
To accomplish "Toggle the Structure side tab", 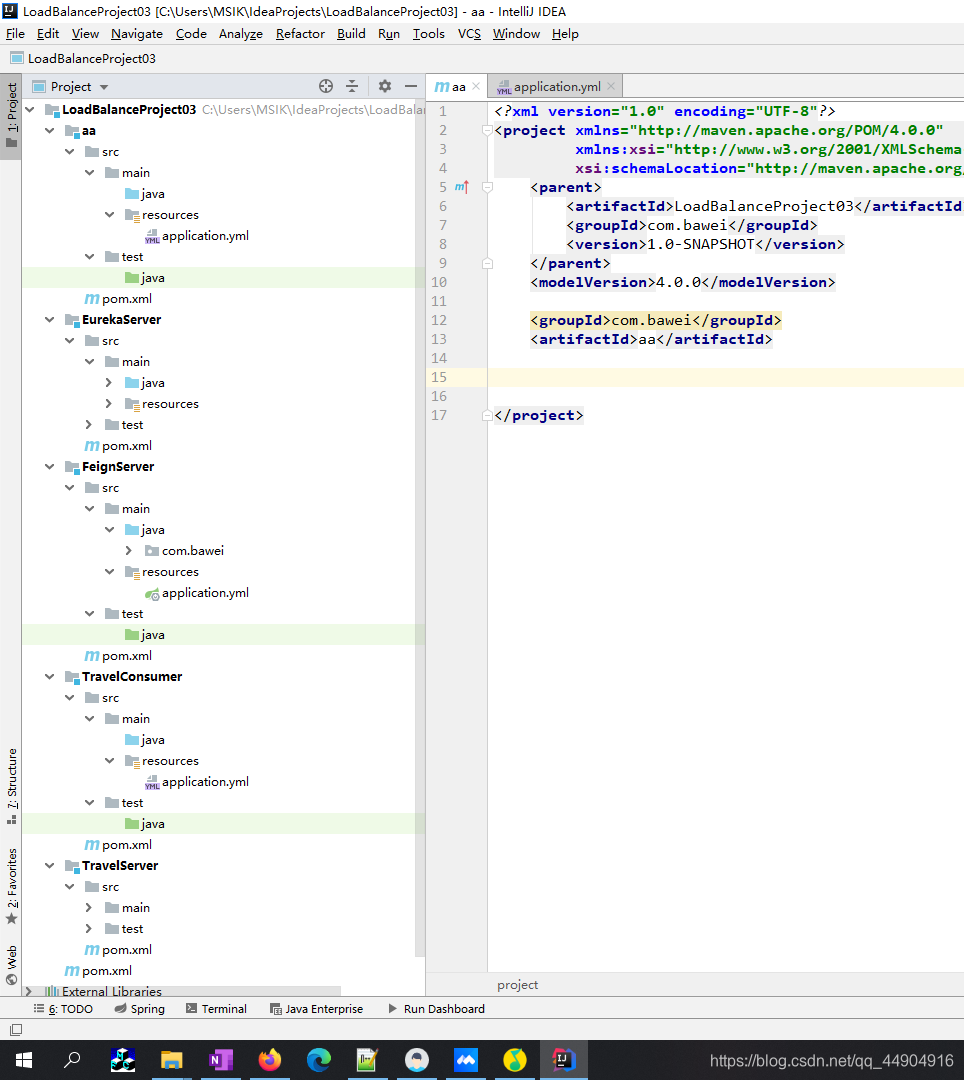I will tap(11, 785).
